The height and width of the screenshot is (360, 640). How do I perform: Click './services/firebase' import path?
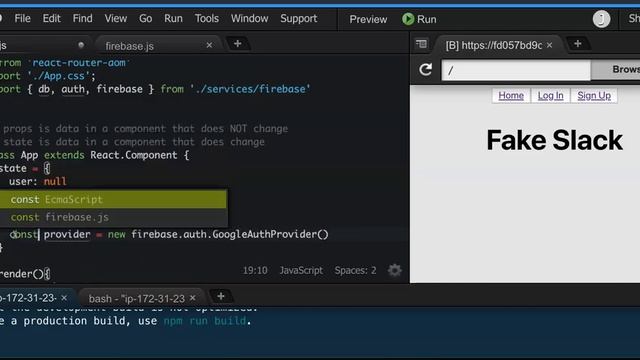click(250, 89)
